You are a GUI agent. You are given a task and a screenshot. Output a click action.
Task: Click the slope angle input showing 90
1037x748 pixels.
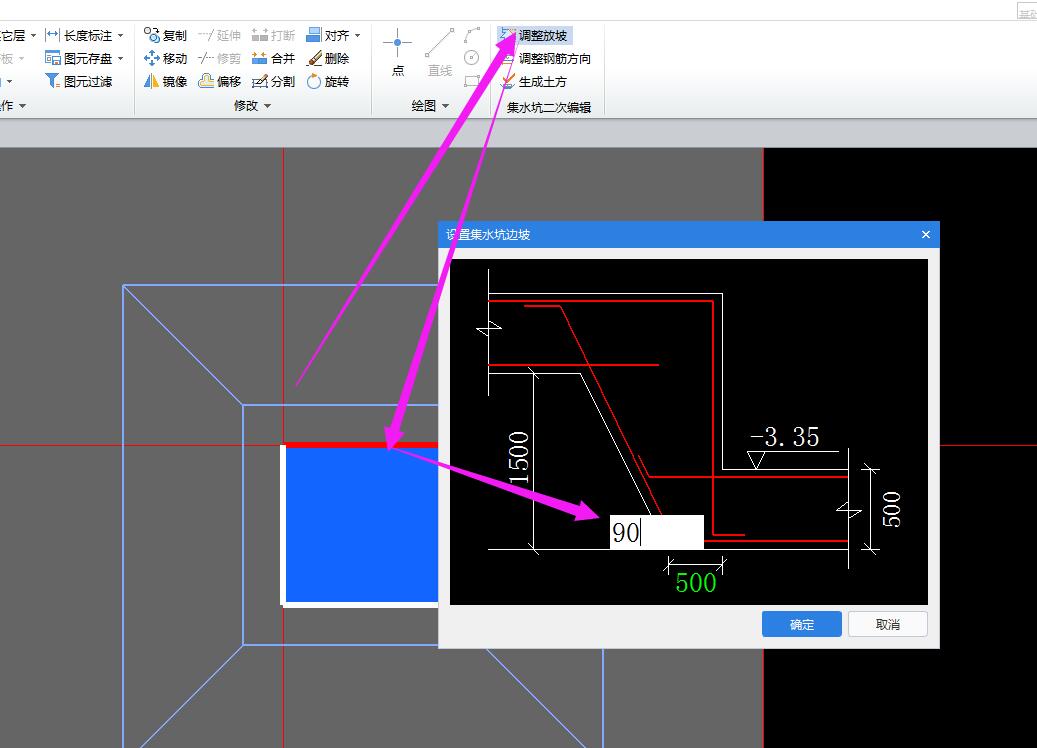point(656,532)
